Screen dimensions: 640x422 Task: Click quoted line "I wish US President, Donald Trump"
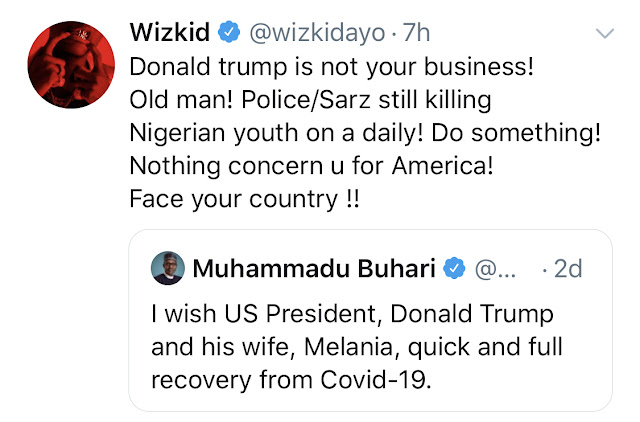[x=353, y=315]
